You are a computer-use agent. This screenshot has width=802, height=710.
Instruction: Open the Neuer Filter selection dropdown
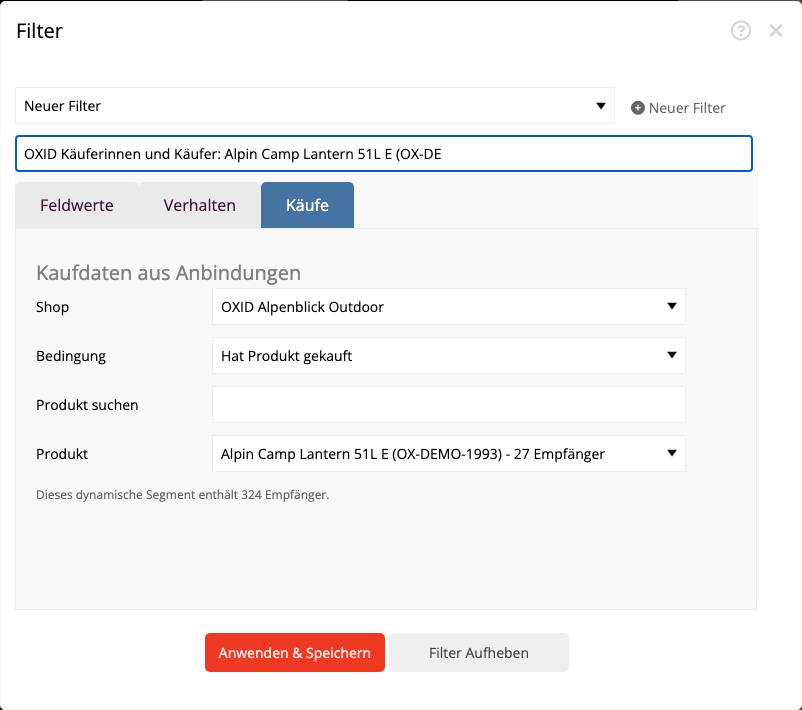(x=315, y=106)
